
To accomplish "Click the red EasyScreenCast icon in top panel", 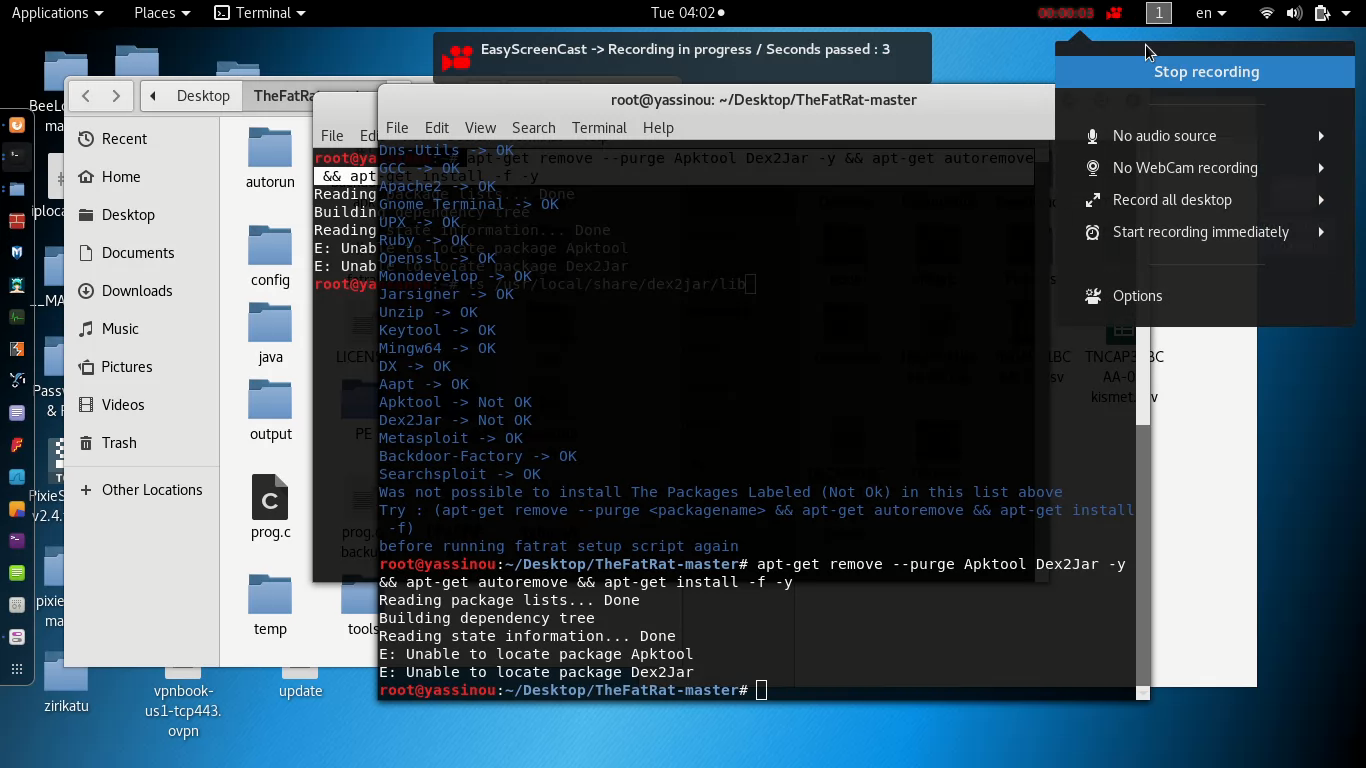I will tap(1114, 13).
